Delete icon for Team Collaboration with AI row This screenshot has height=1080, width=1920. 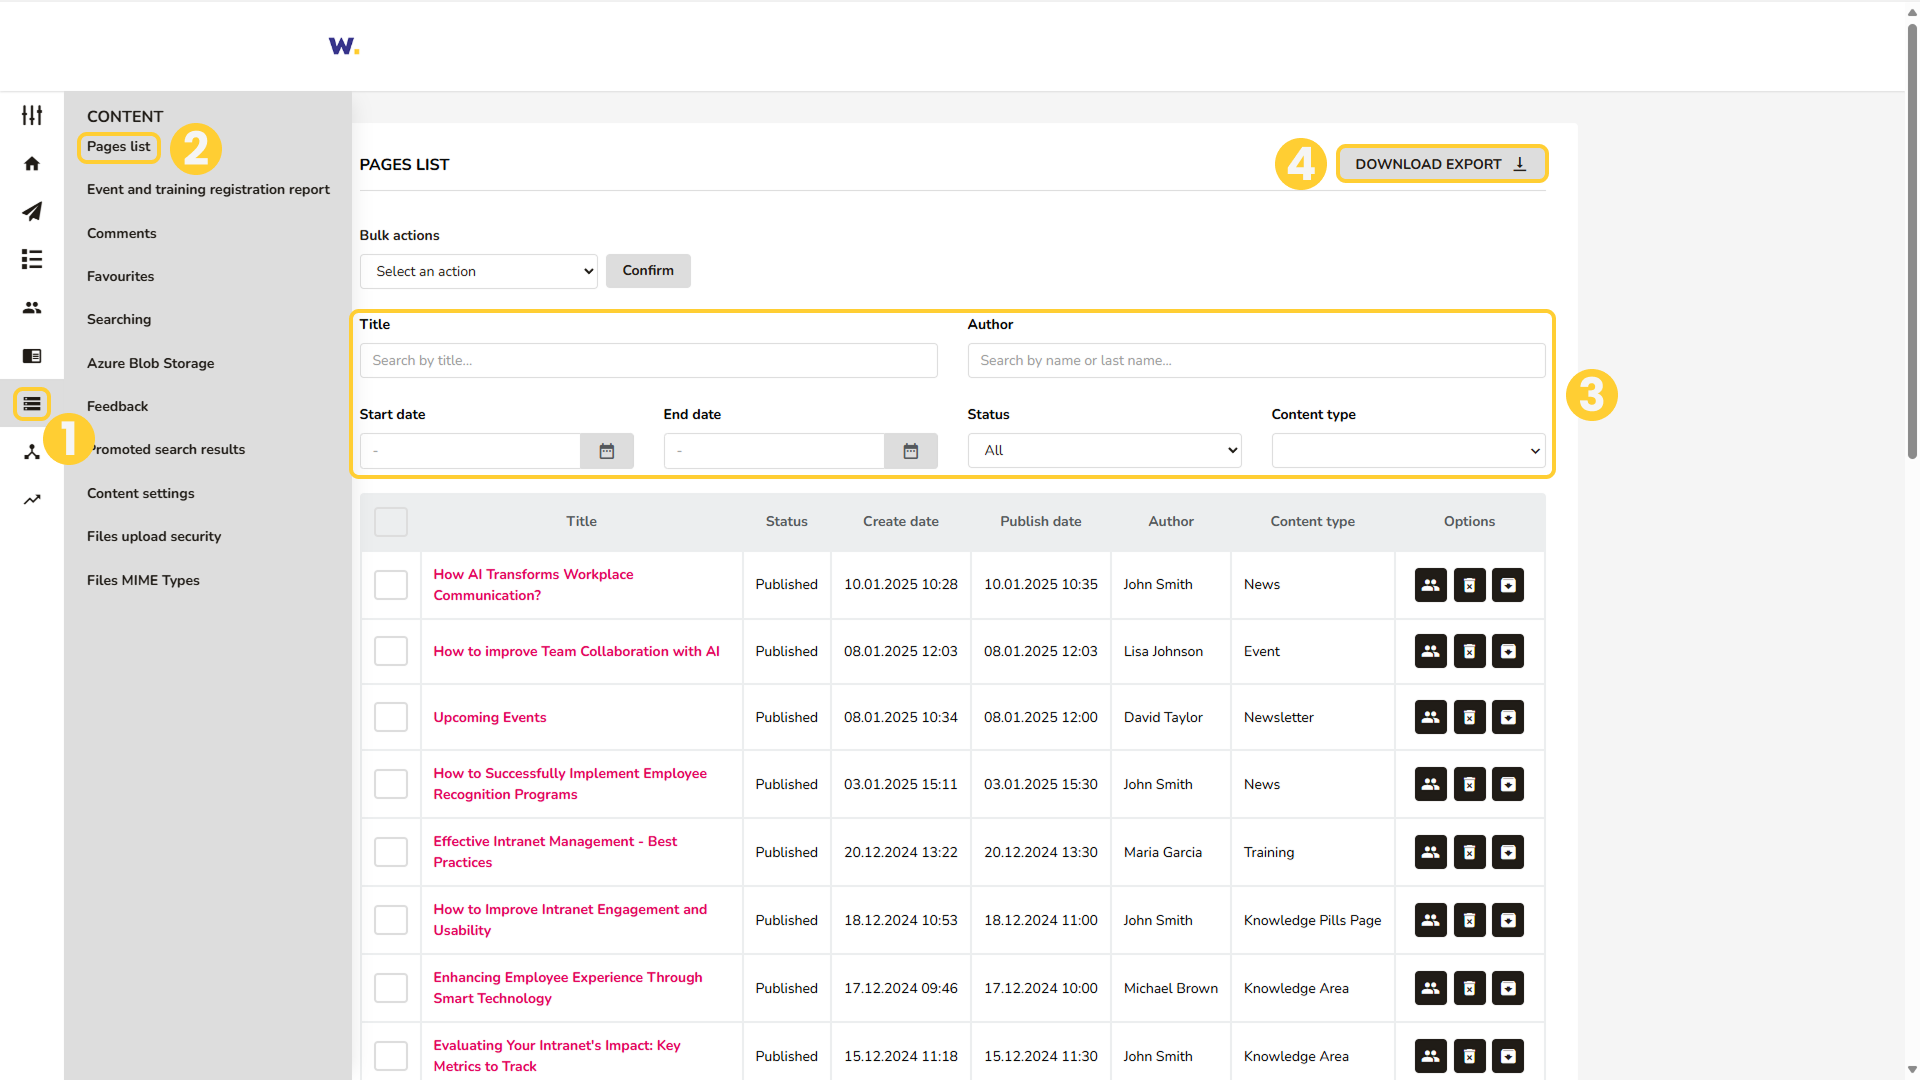(x=1469, y=651)
